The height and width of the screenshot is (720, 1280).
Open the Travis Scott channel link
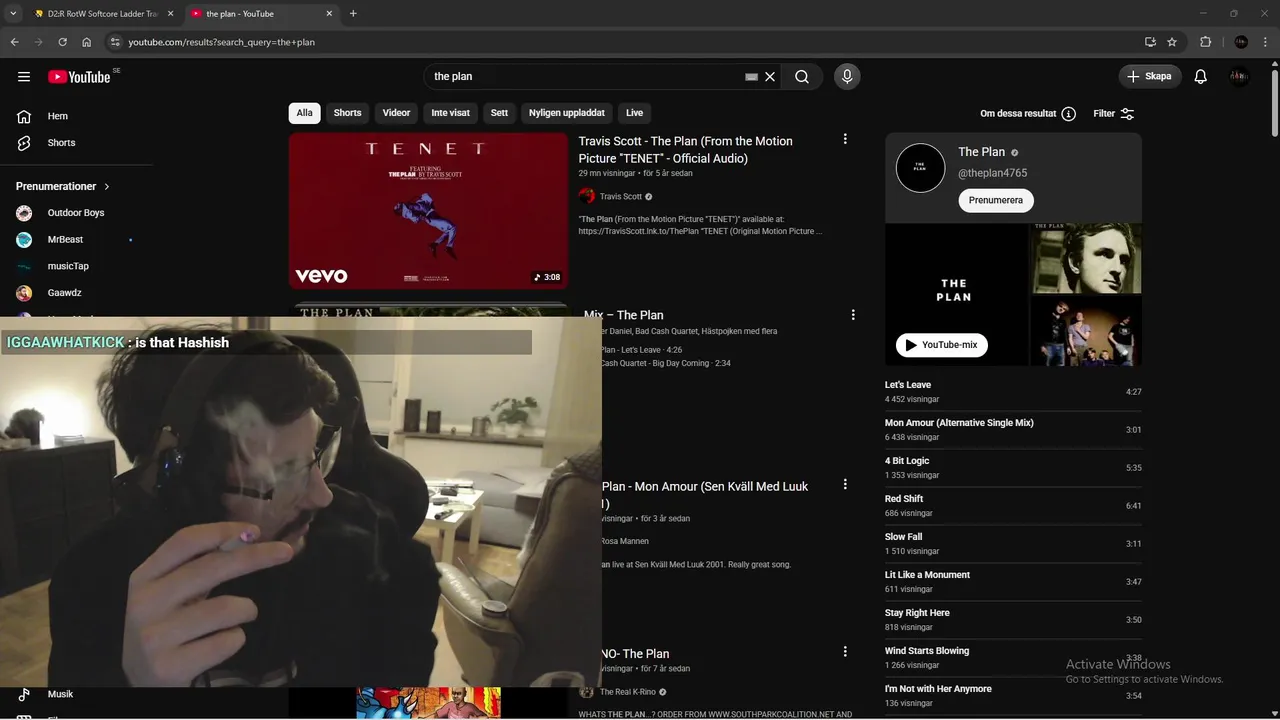point(621,196)
